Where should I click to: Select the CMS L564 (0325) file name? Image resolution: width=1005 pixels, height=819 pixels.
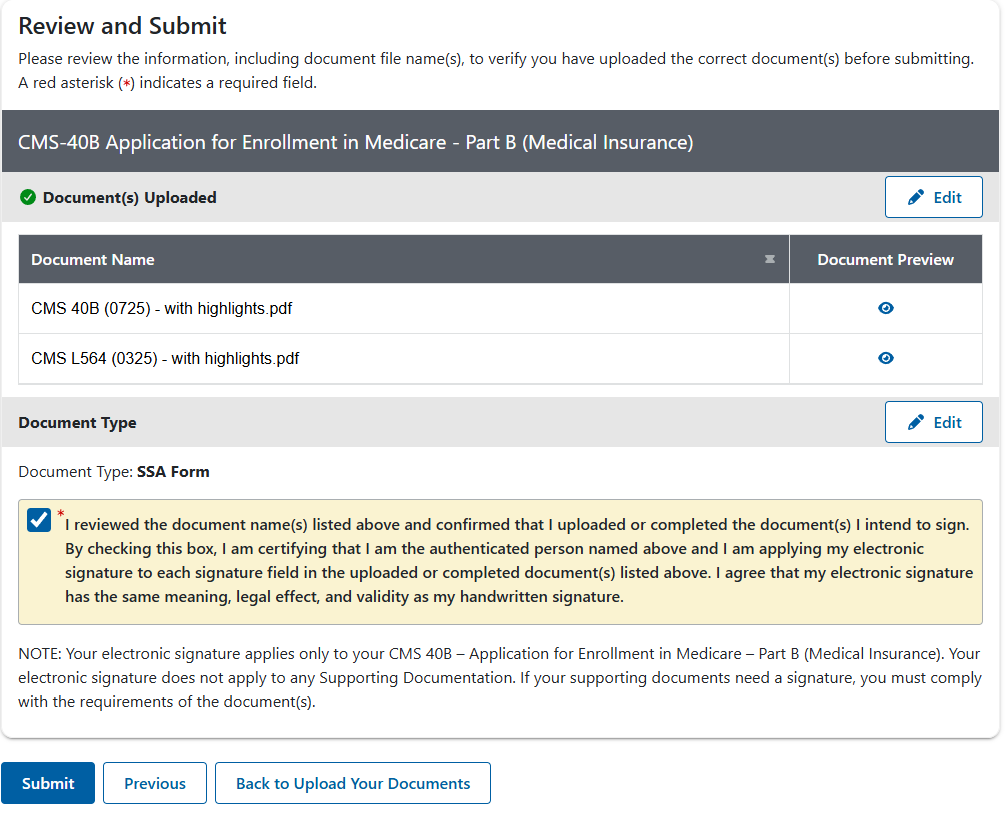pyautogui.click(x=165, y=359)
